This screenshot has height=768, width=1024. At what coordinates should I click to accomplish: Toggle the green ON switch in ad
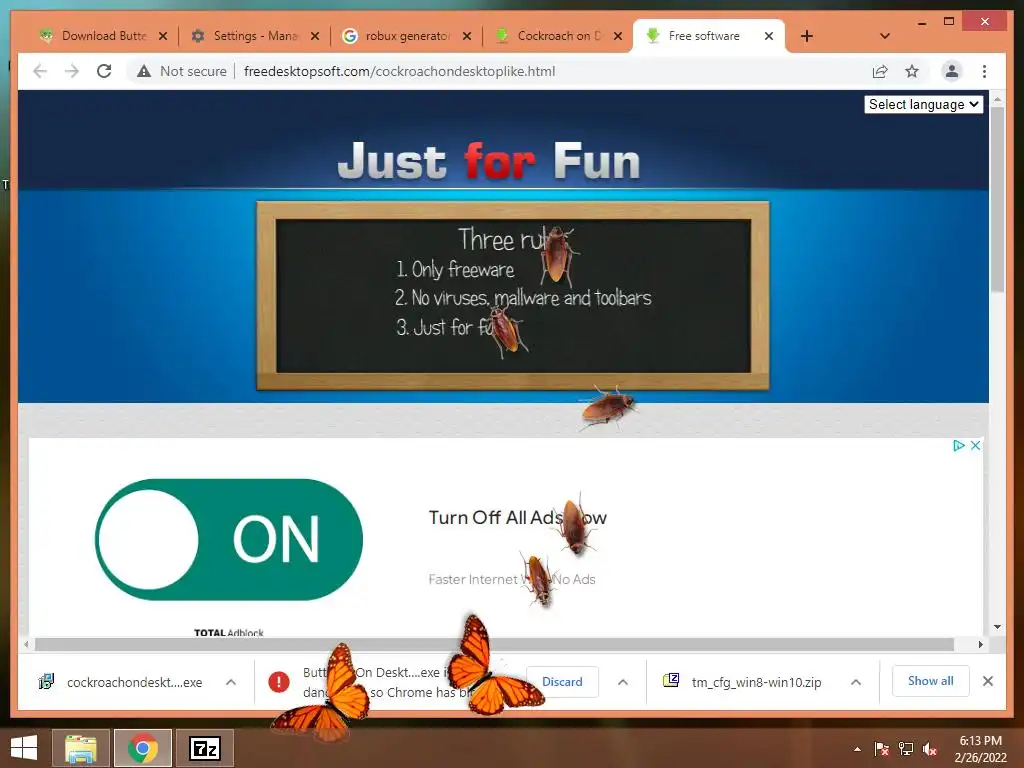click(x=229, y=539)
